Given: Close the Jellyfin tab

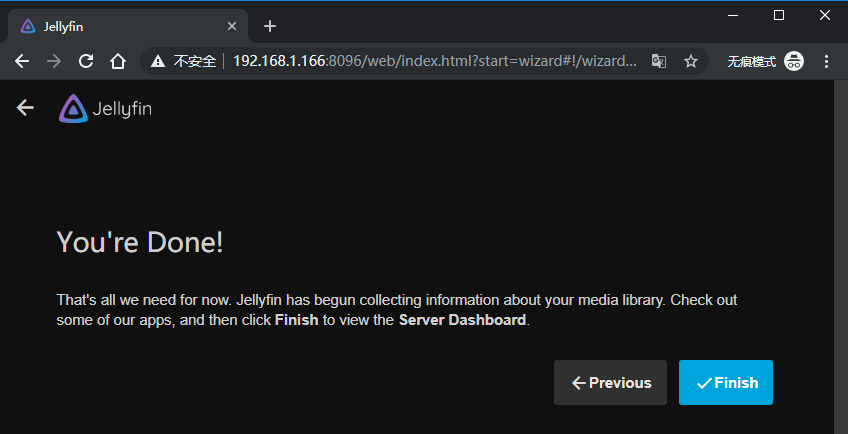Looking at the screenshot, I should click(x=232, y=26).
